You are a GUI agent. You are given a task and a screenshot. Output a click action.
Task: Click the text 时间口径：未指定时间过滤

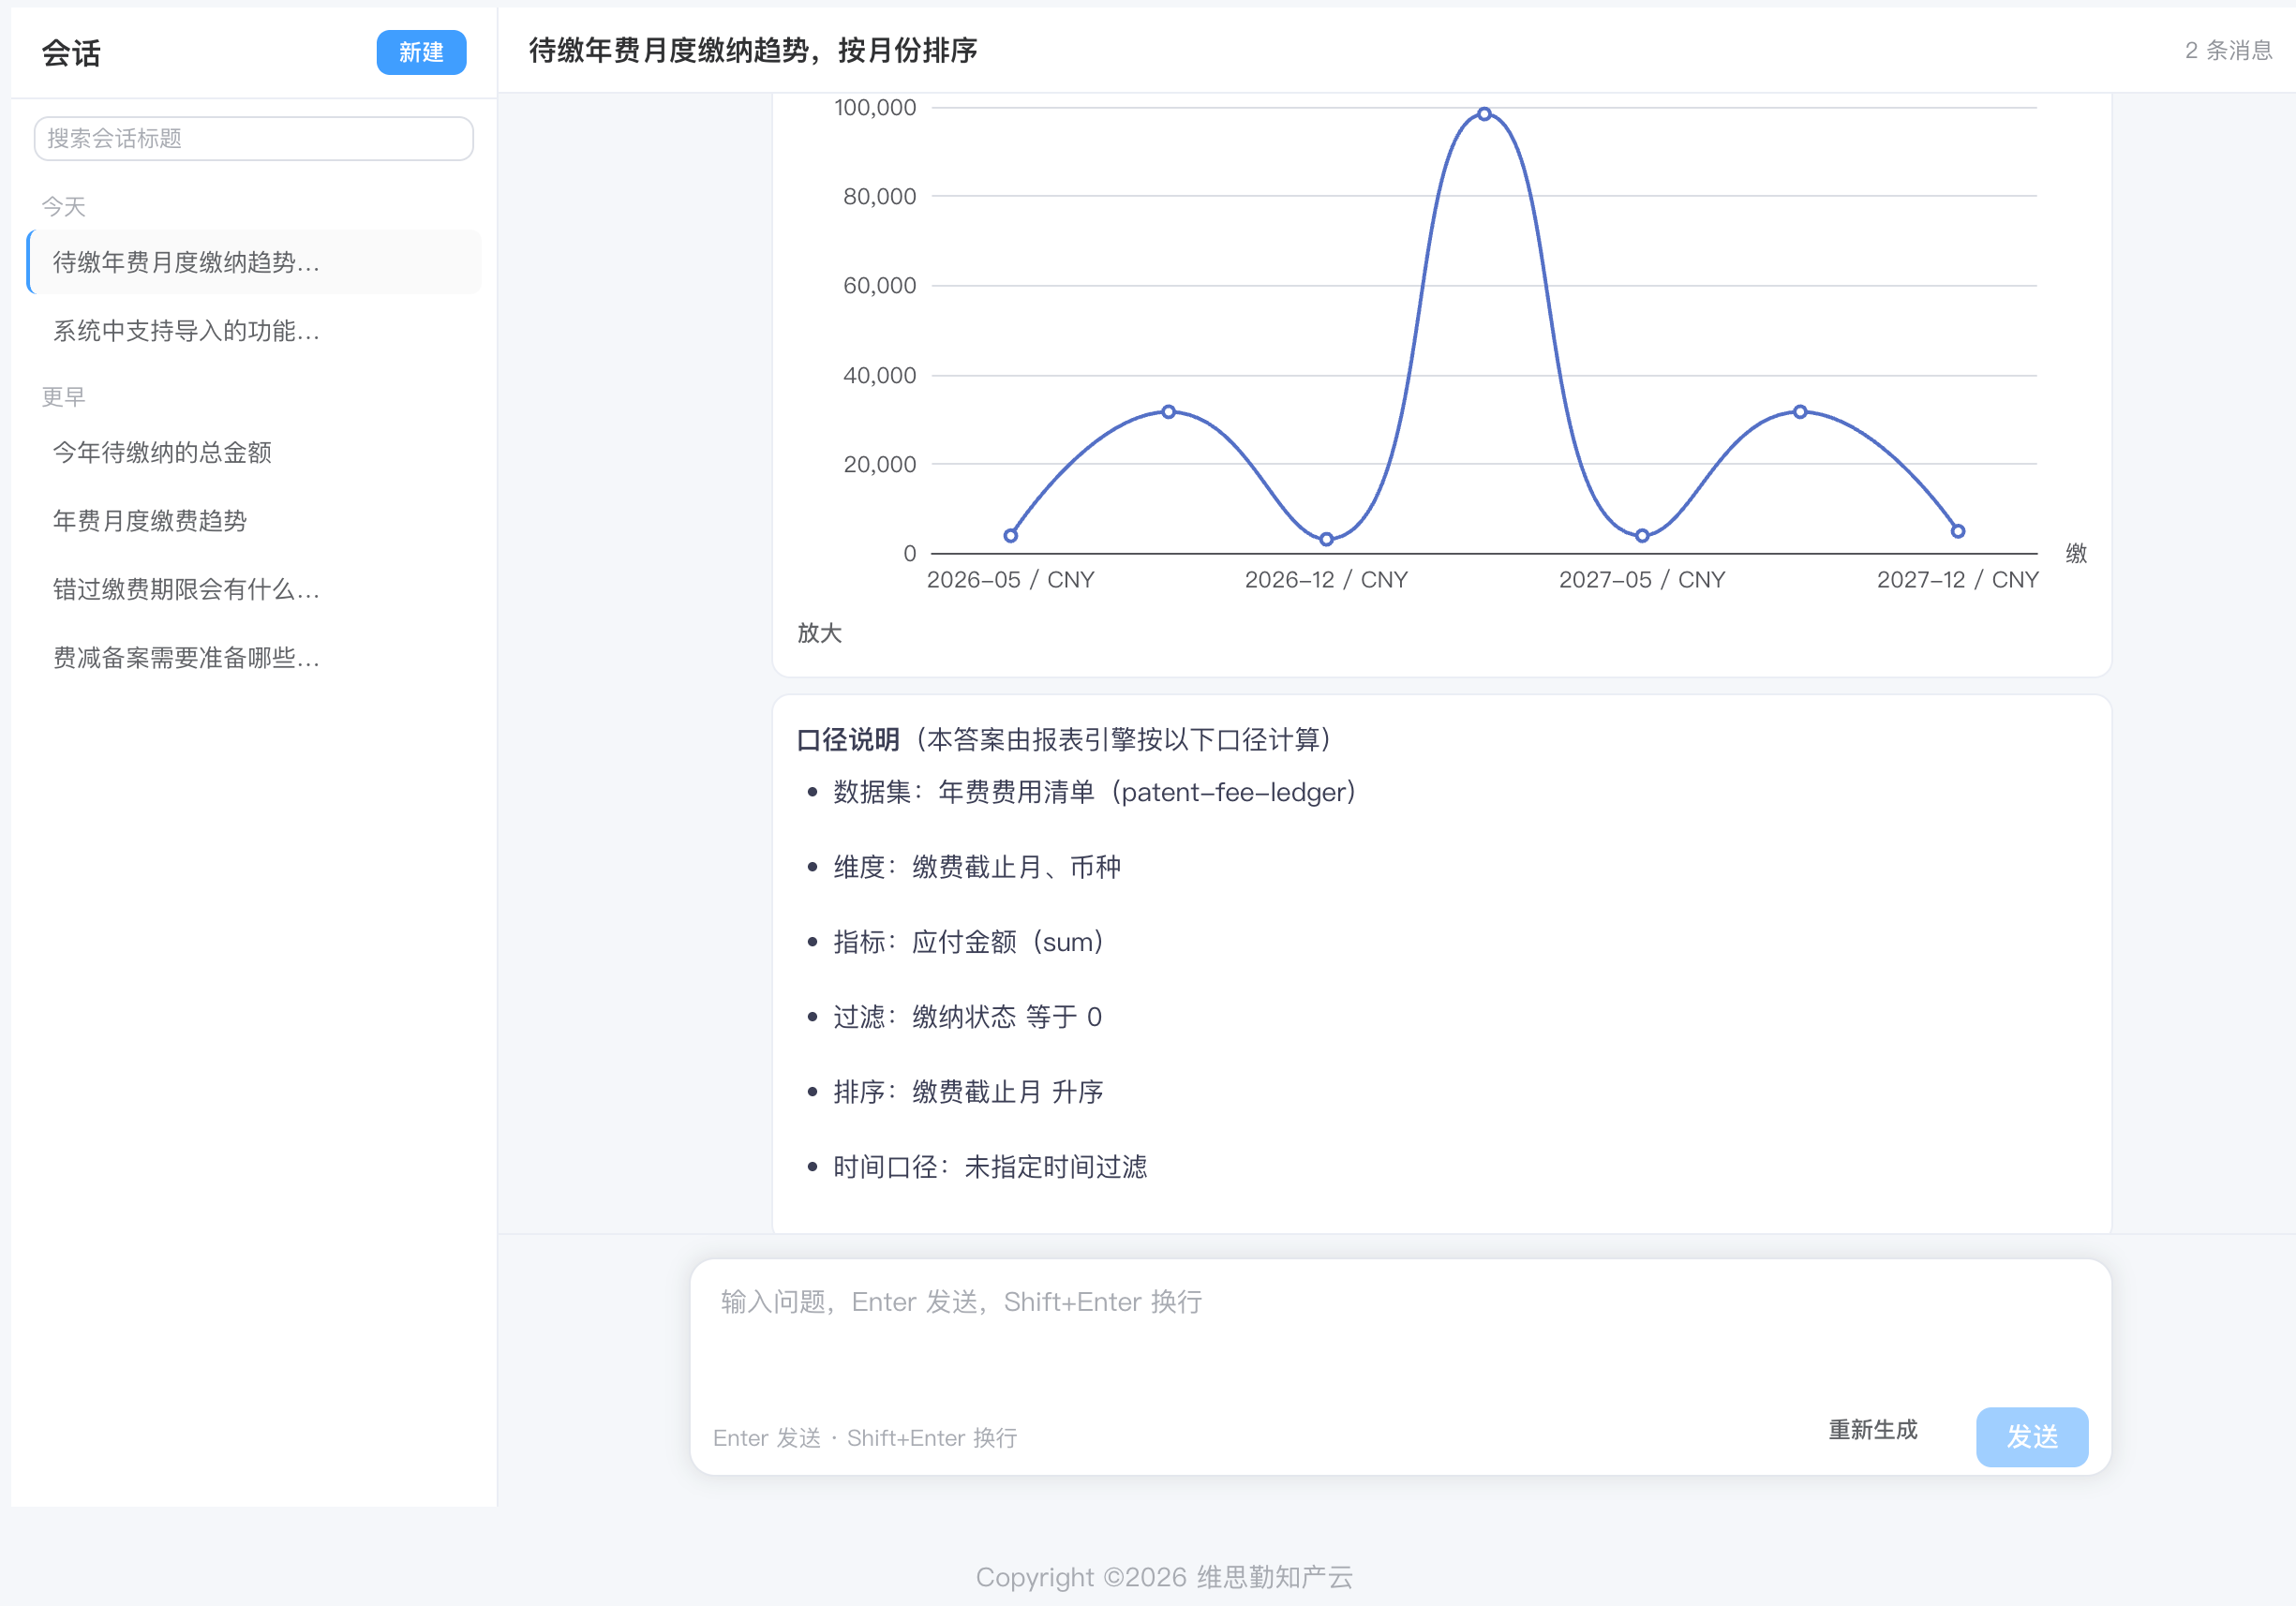[x=990, y=1167]
